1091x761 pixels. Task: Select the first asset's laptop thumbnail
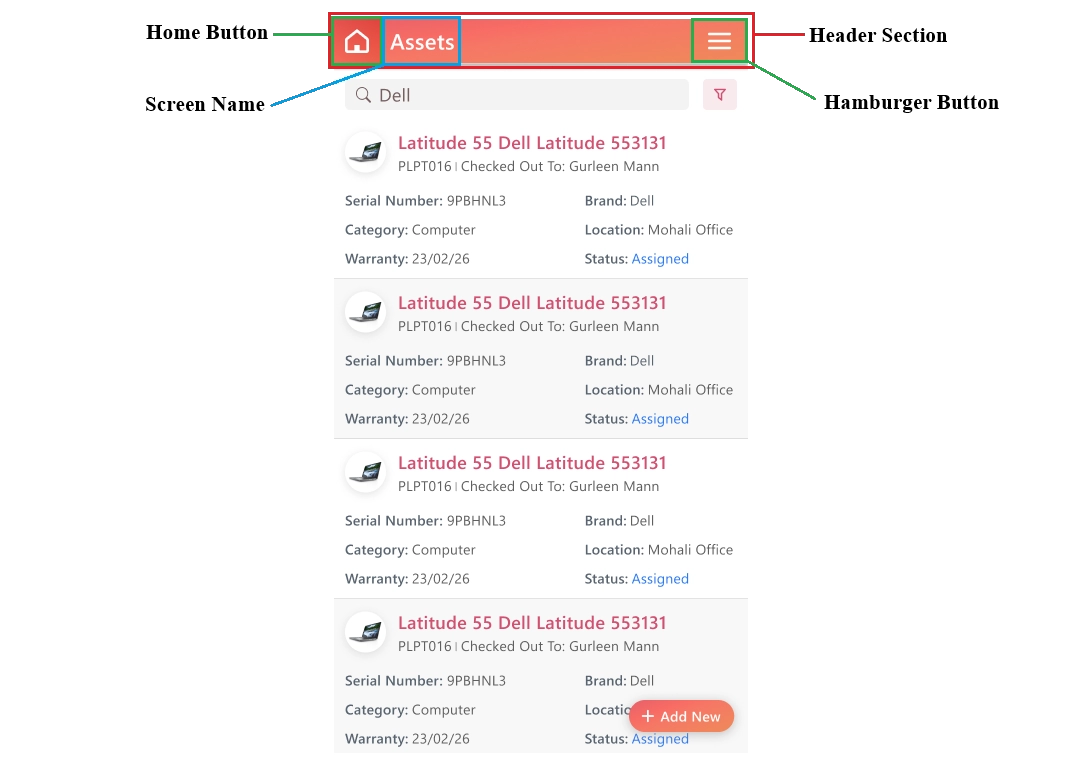click(x=365, y=152)
